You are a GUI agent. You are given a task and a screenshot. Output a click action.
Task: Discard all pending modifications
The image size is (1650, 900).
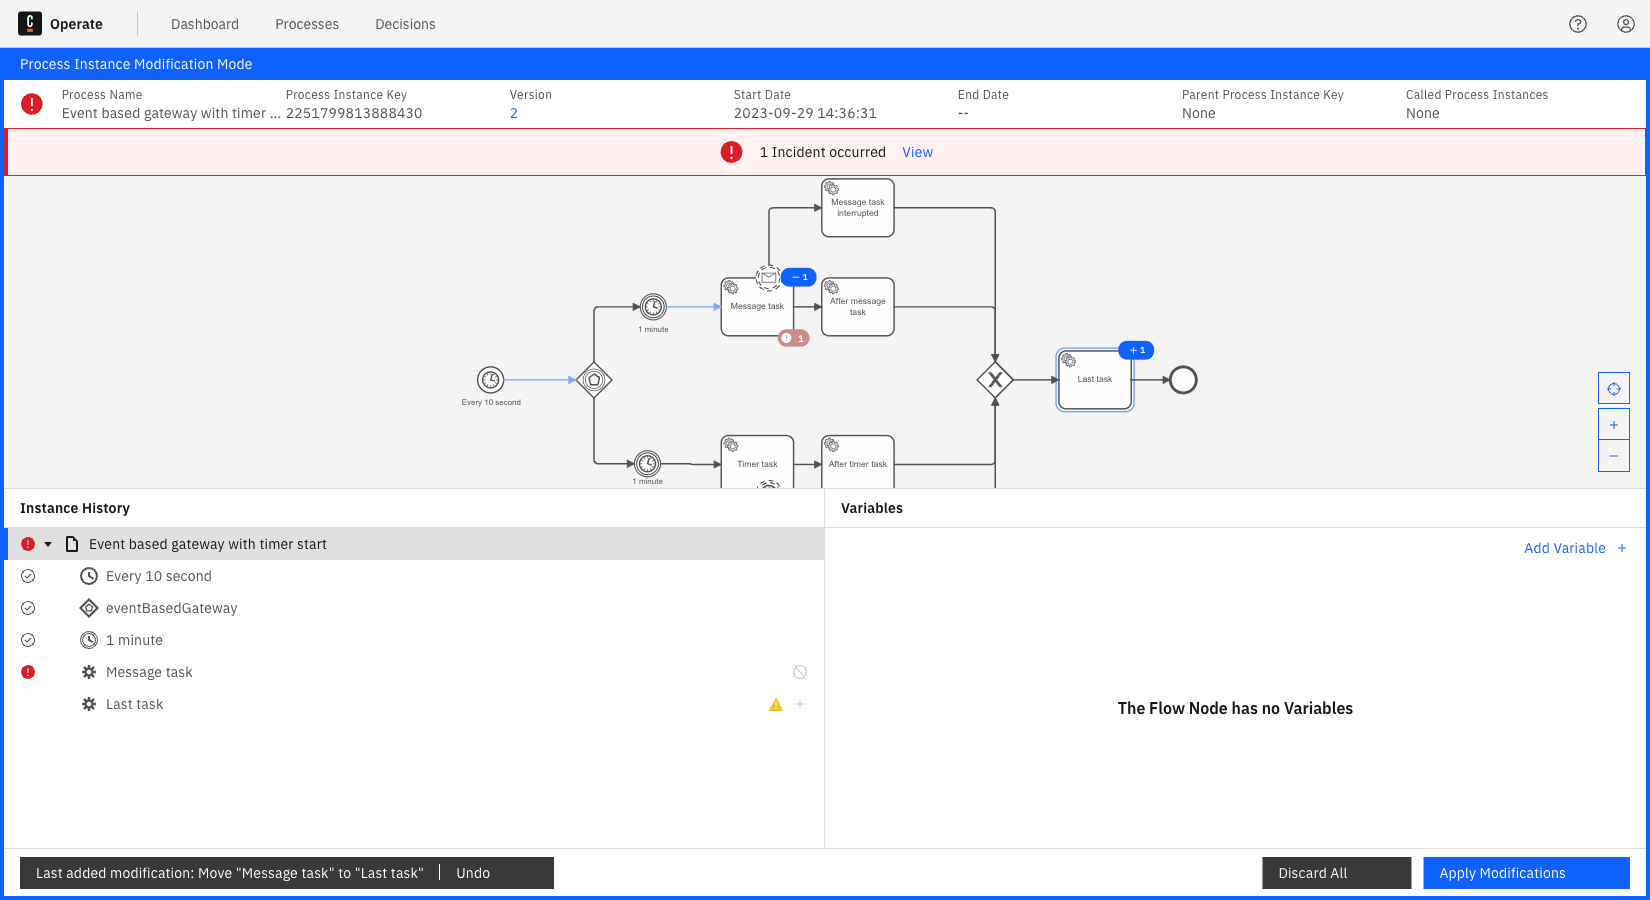[x=1336, y=873]
